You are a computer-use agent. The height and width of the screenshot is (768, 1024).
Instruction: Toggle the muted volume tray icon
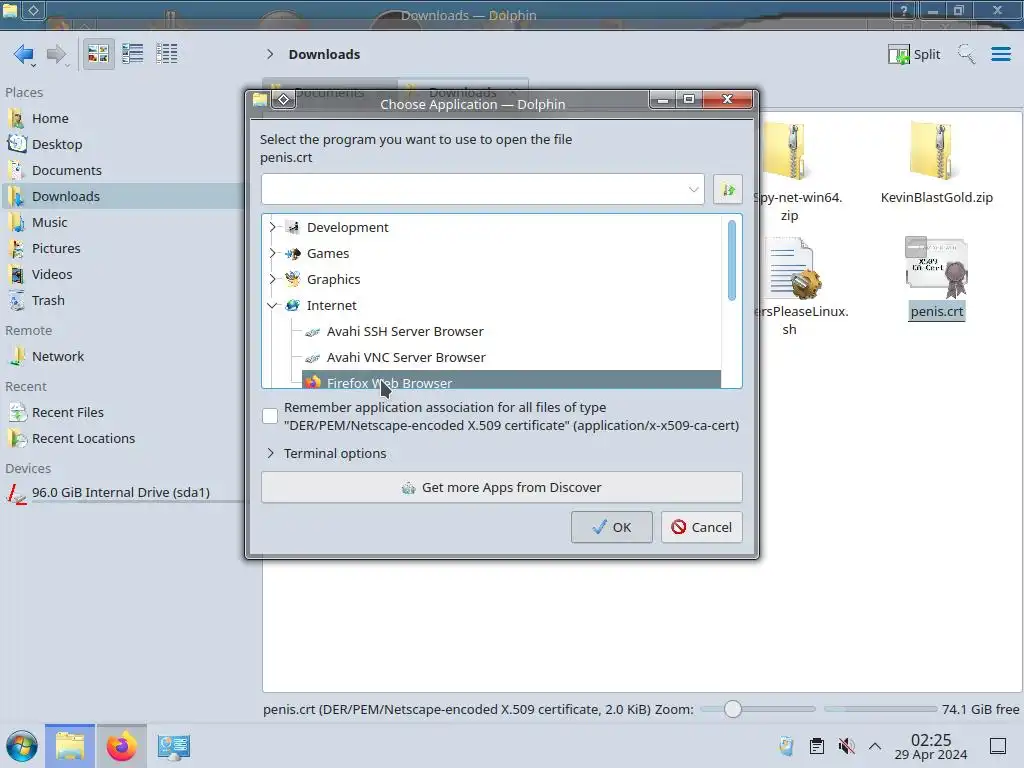point(846,746)
